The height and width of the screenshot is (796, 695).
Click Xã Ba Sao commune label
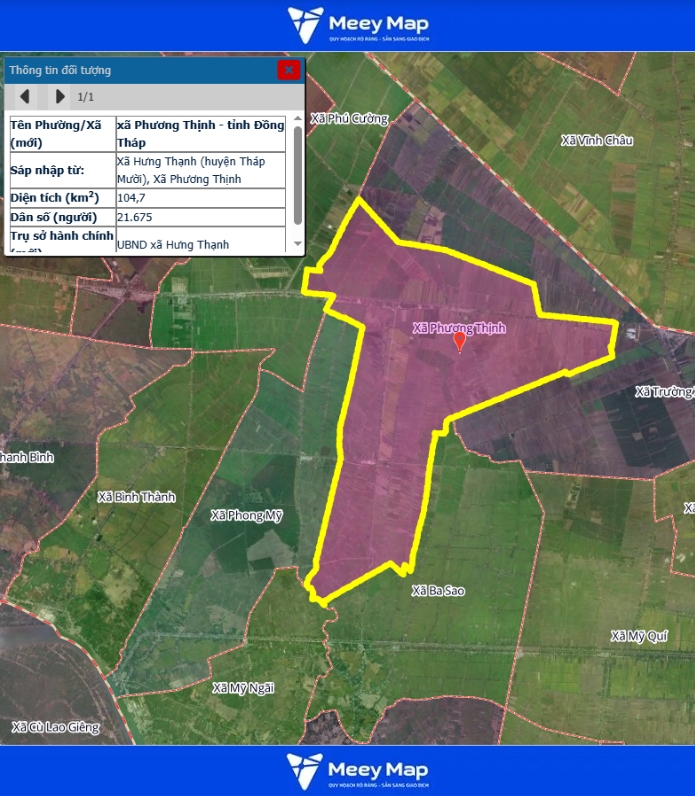438,591
